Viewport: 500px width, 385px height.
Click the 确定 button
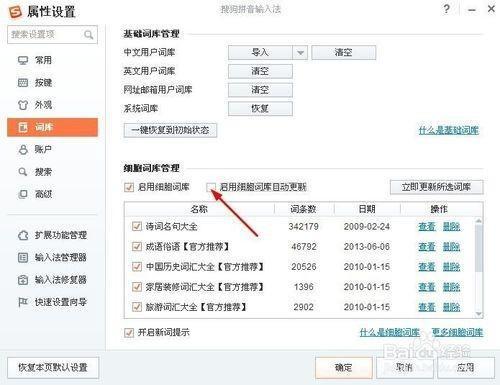(x=344, y=368)
